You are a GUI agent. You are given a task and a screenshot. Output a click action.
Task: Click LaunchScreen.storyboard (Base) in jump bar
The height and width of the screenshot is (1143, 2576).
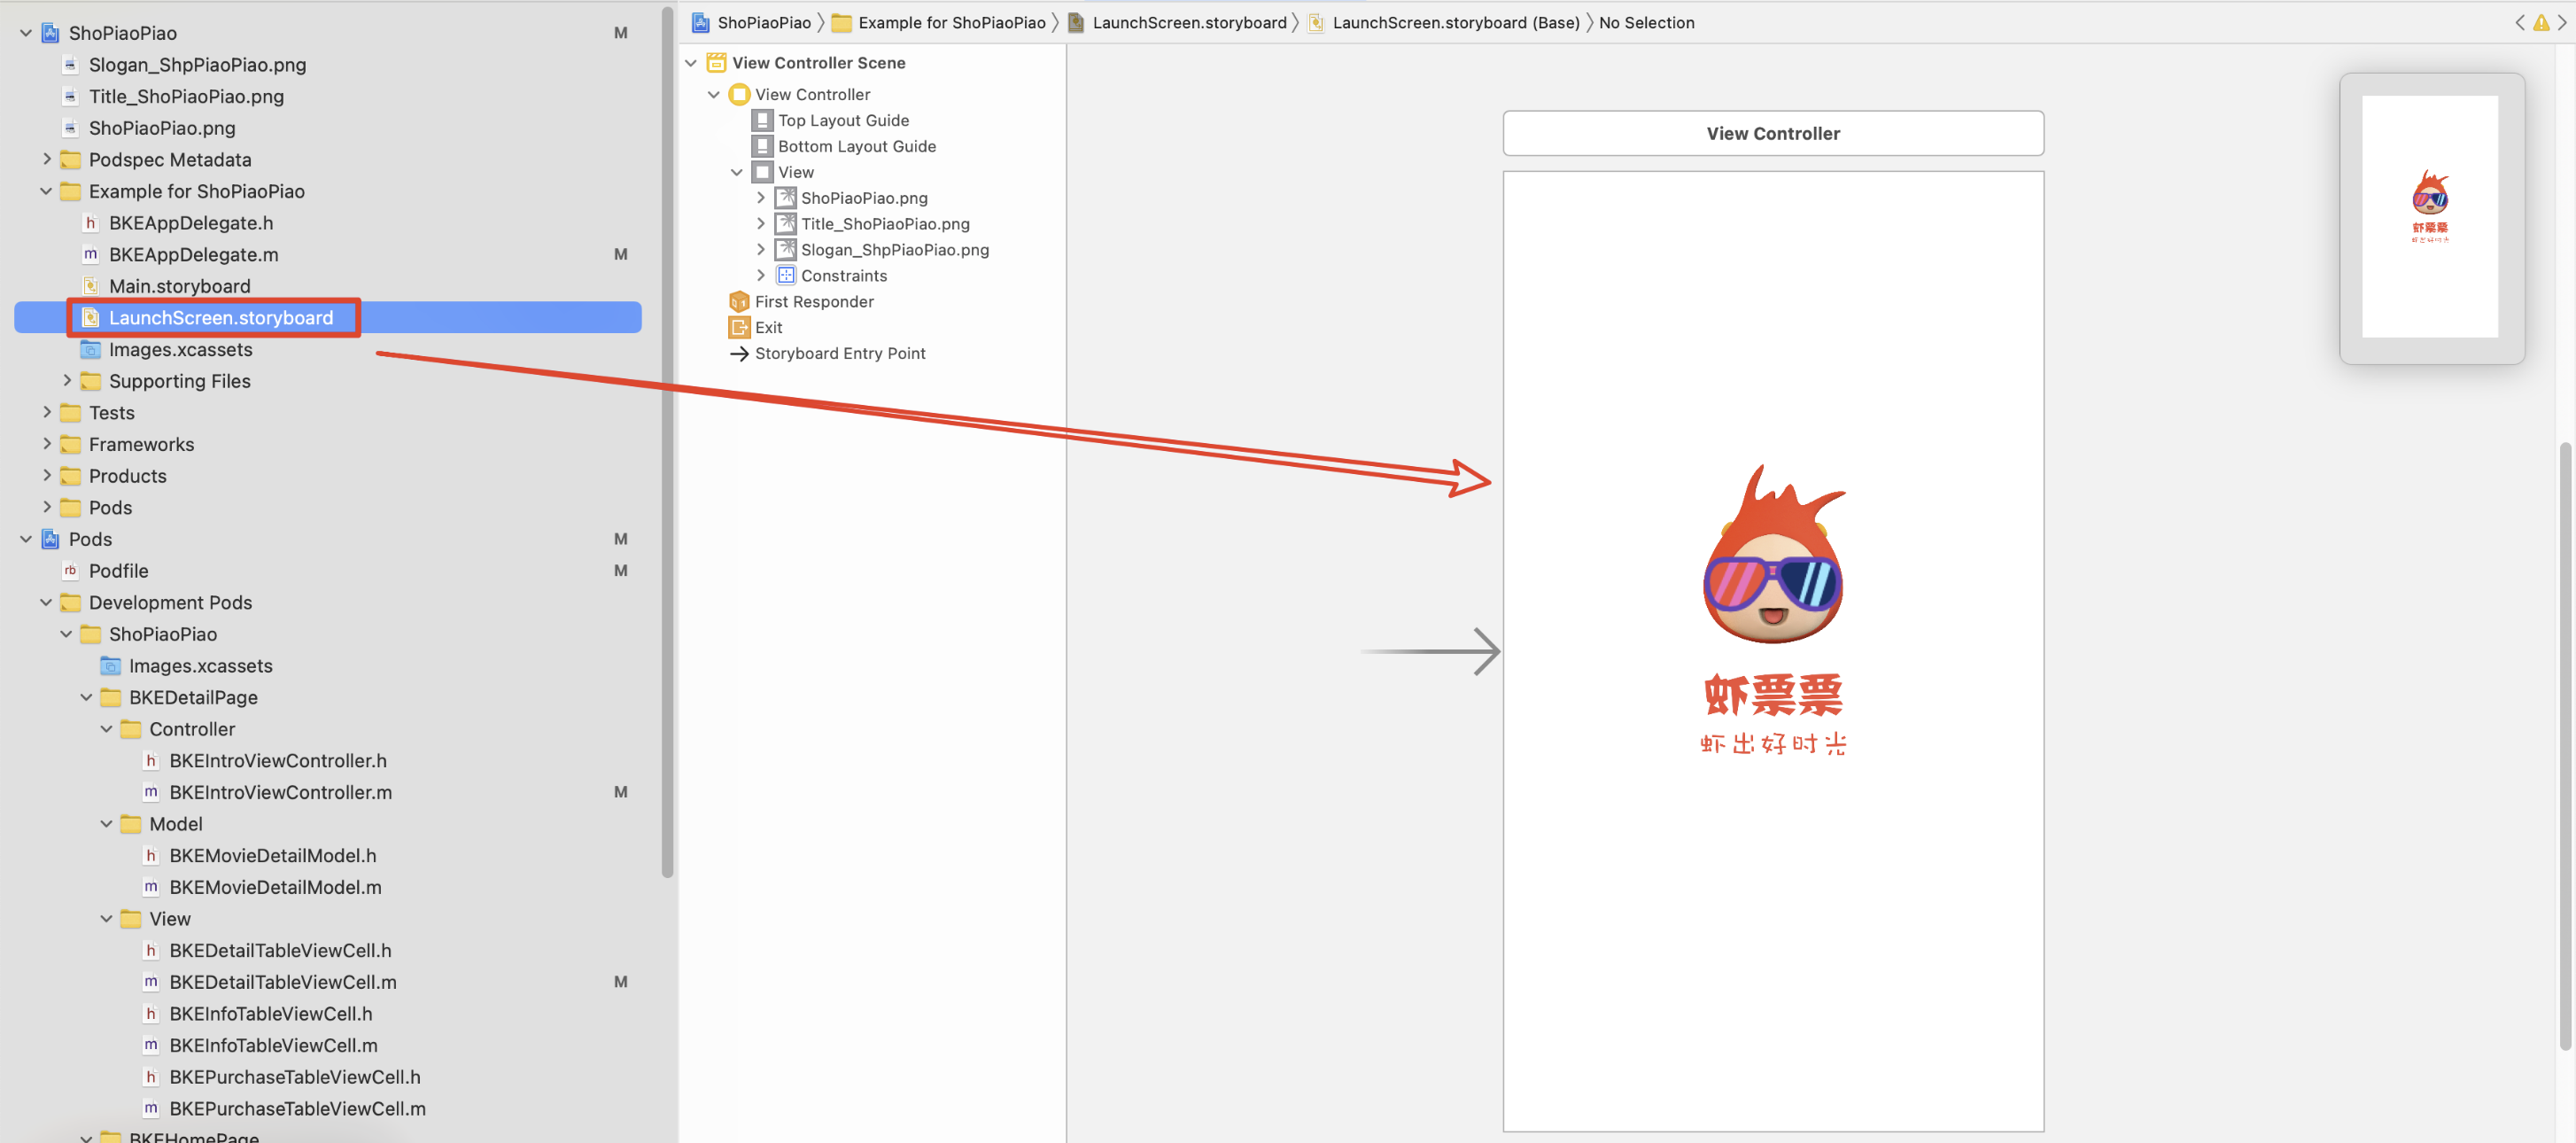click(1455, 23)
